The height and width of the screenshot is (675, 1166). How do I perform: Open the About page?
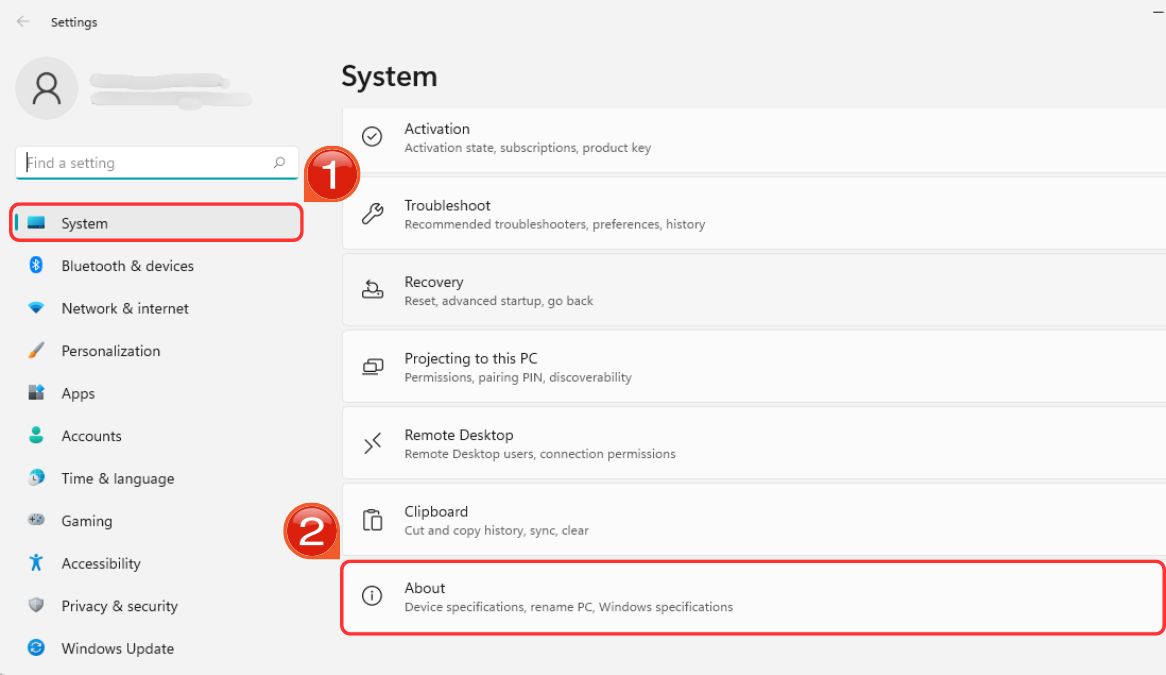click(700, 596)
